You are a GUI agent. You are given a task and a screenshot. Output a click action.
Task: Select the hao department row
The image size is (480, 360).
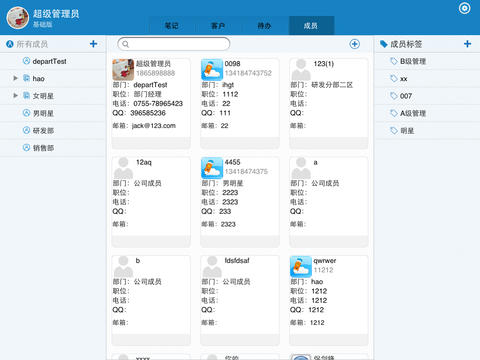(x=52, y=79)
